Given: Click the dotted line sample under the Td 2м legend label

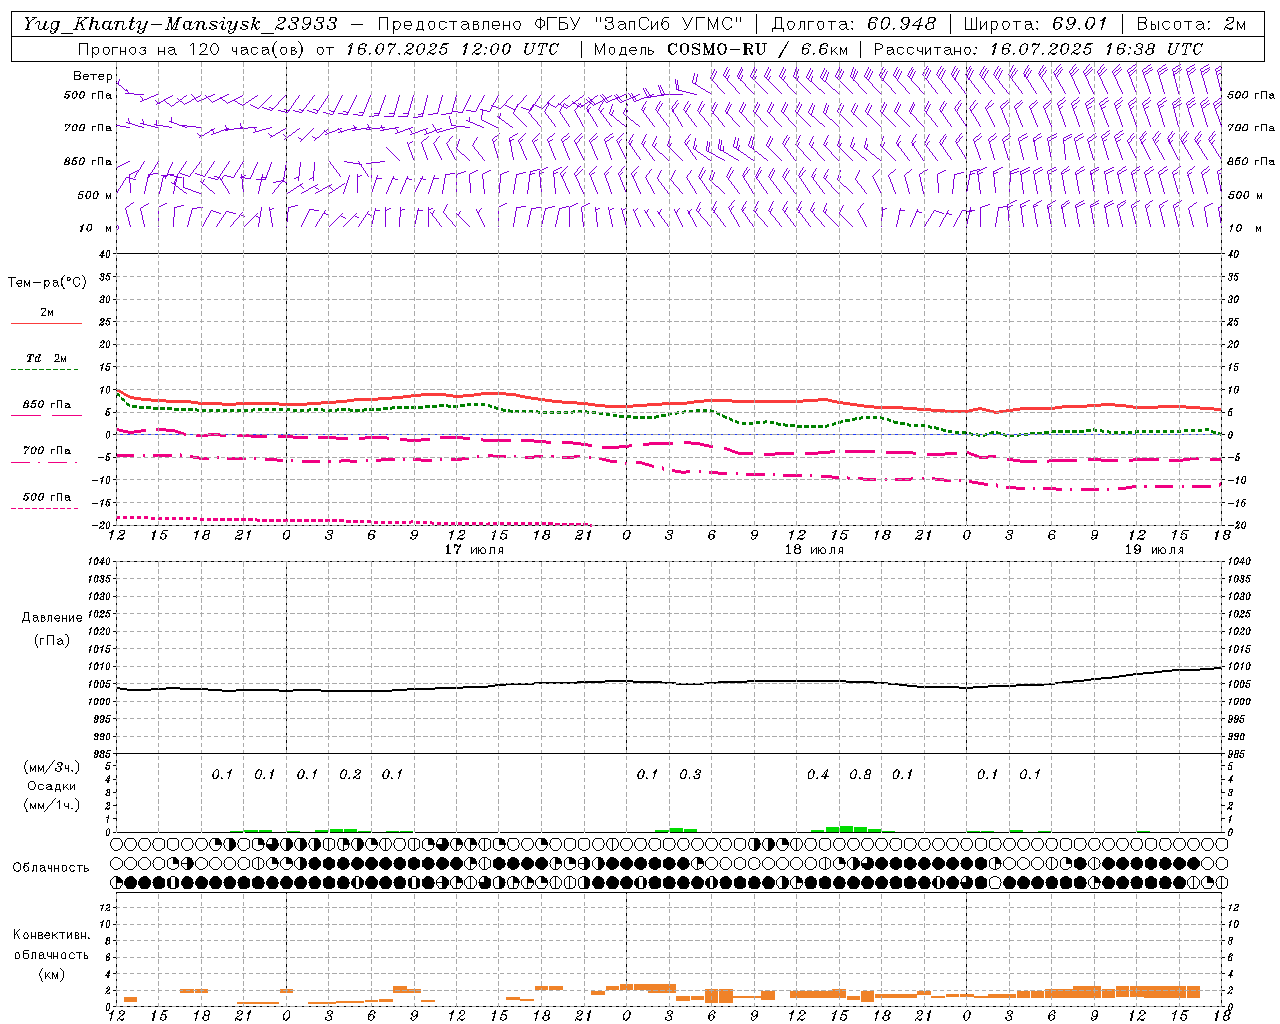Looking at the screenshot, I should (x=45, y=370).
